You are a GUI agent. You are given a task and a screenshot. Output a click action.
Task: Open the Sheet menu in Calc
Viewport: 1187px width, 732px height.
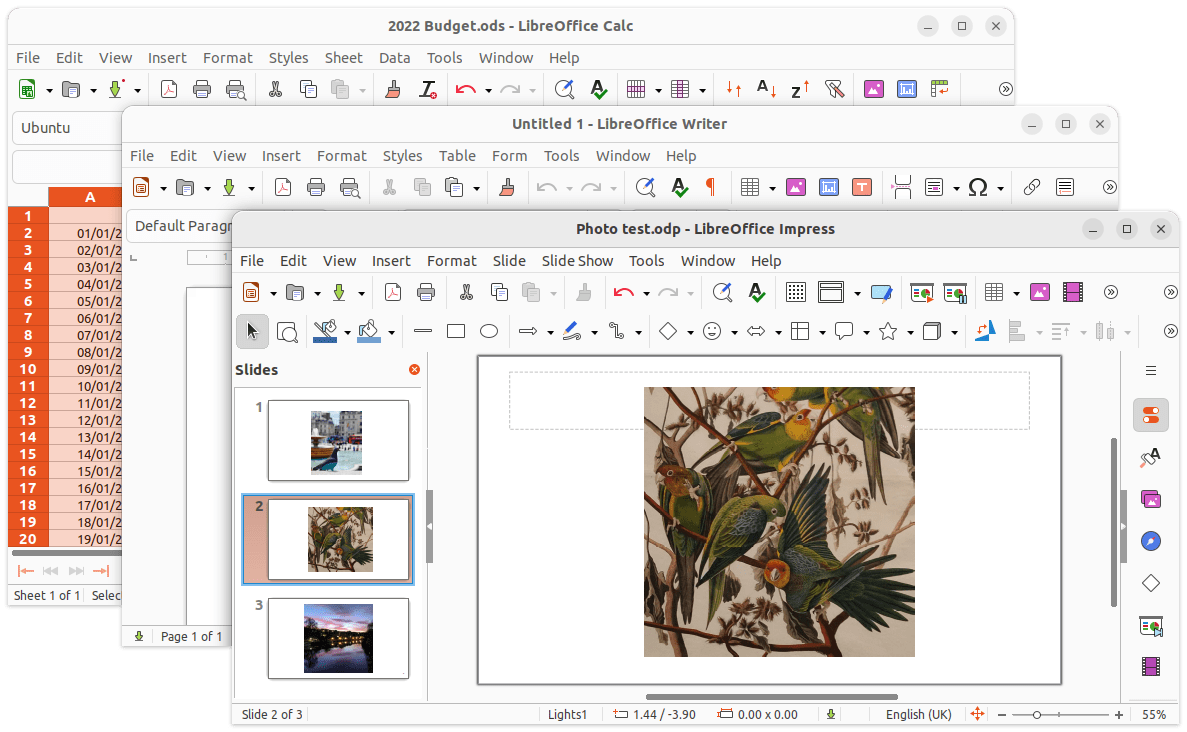[343, 58]
